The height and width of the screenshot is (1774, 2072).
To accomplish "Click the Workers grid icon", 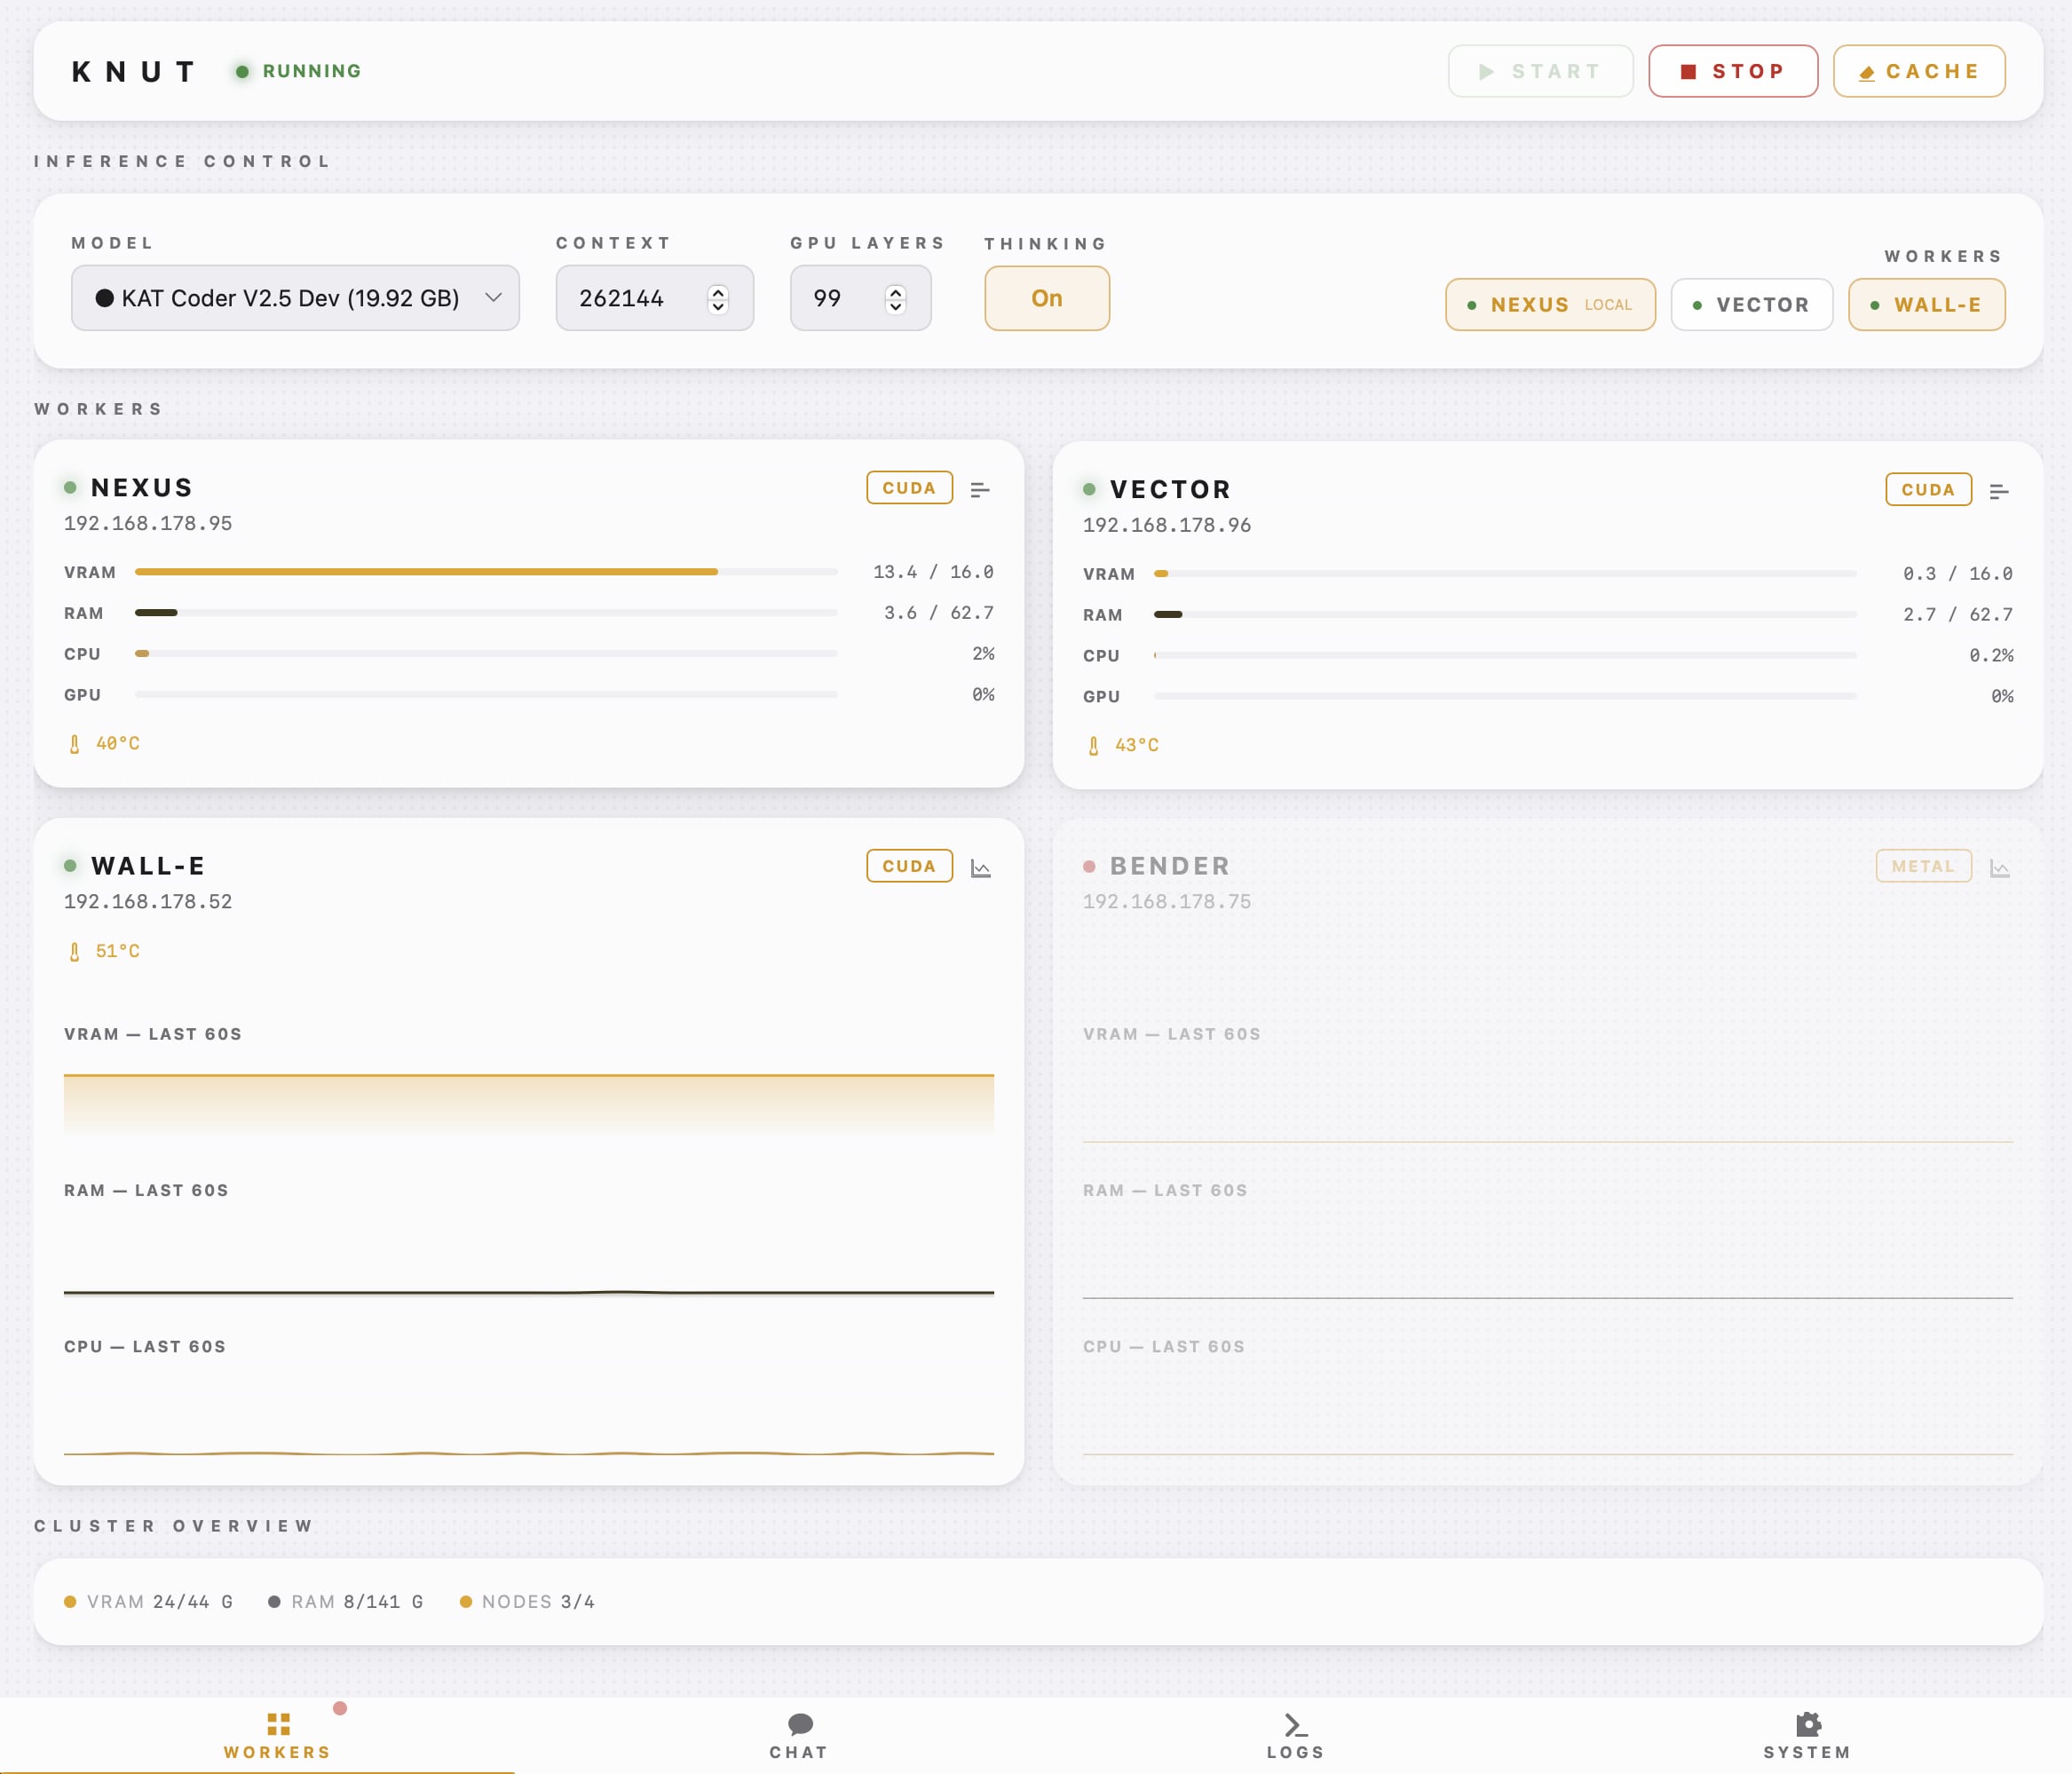I will [278, 1724].
